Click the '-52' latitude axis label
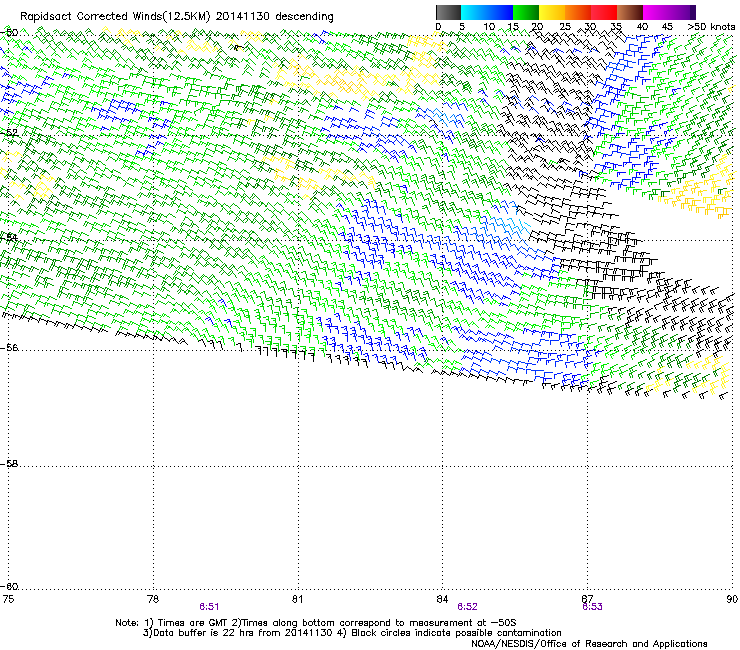Viewport: 740px width, 650px height. click(9, 133)
